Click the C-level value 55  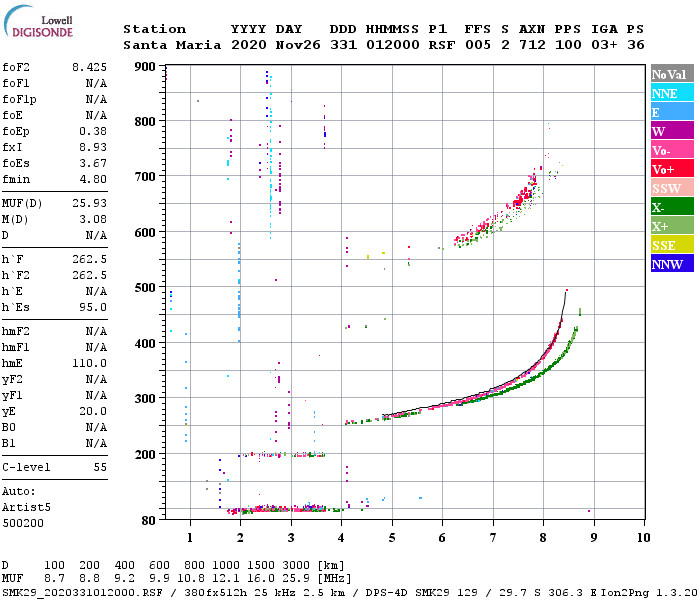pyautogui.click(x=100, y=467)
